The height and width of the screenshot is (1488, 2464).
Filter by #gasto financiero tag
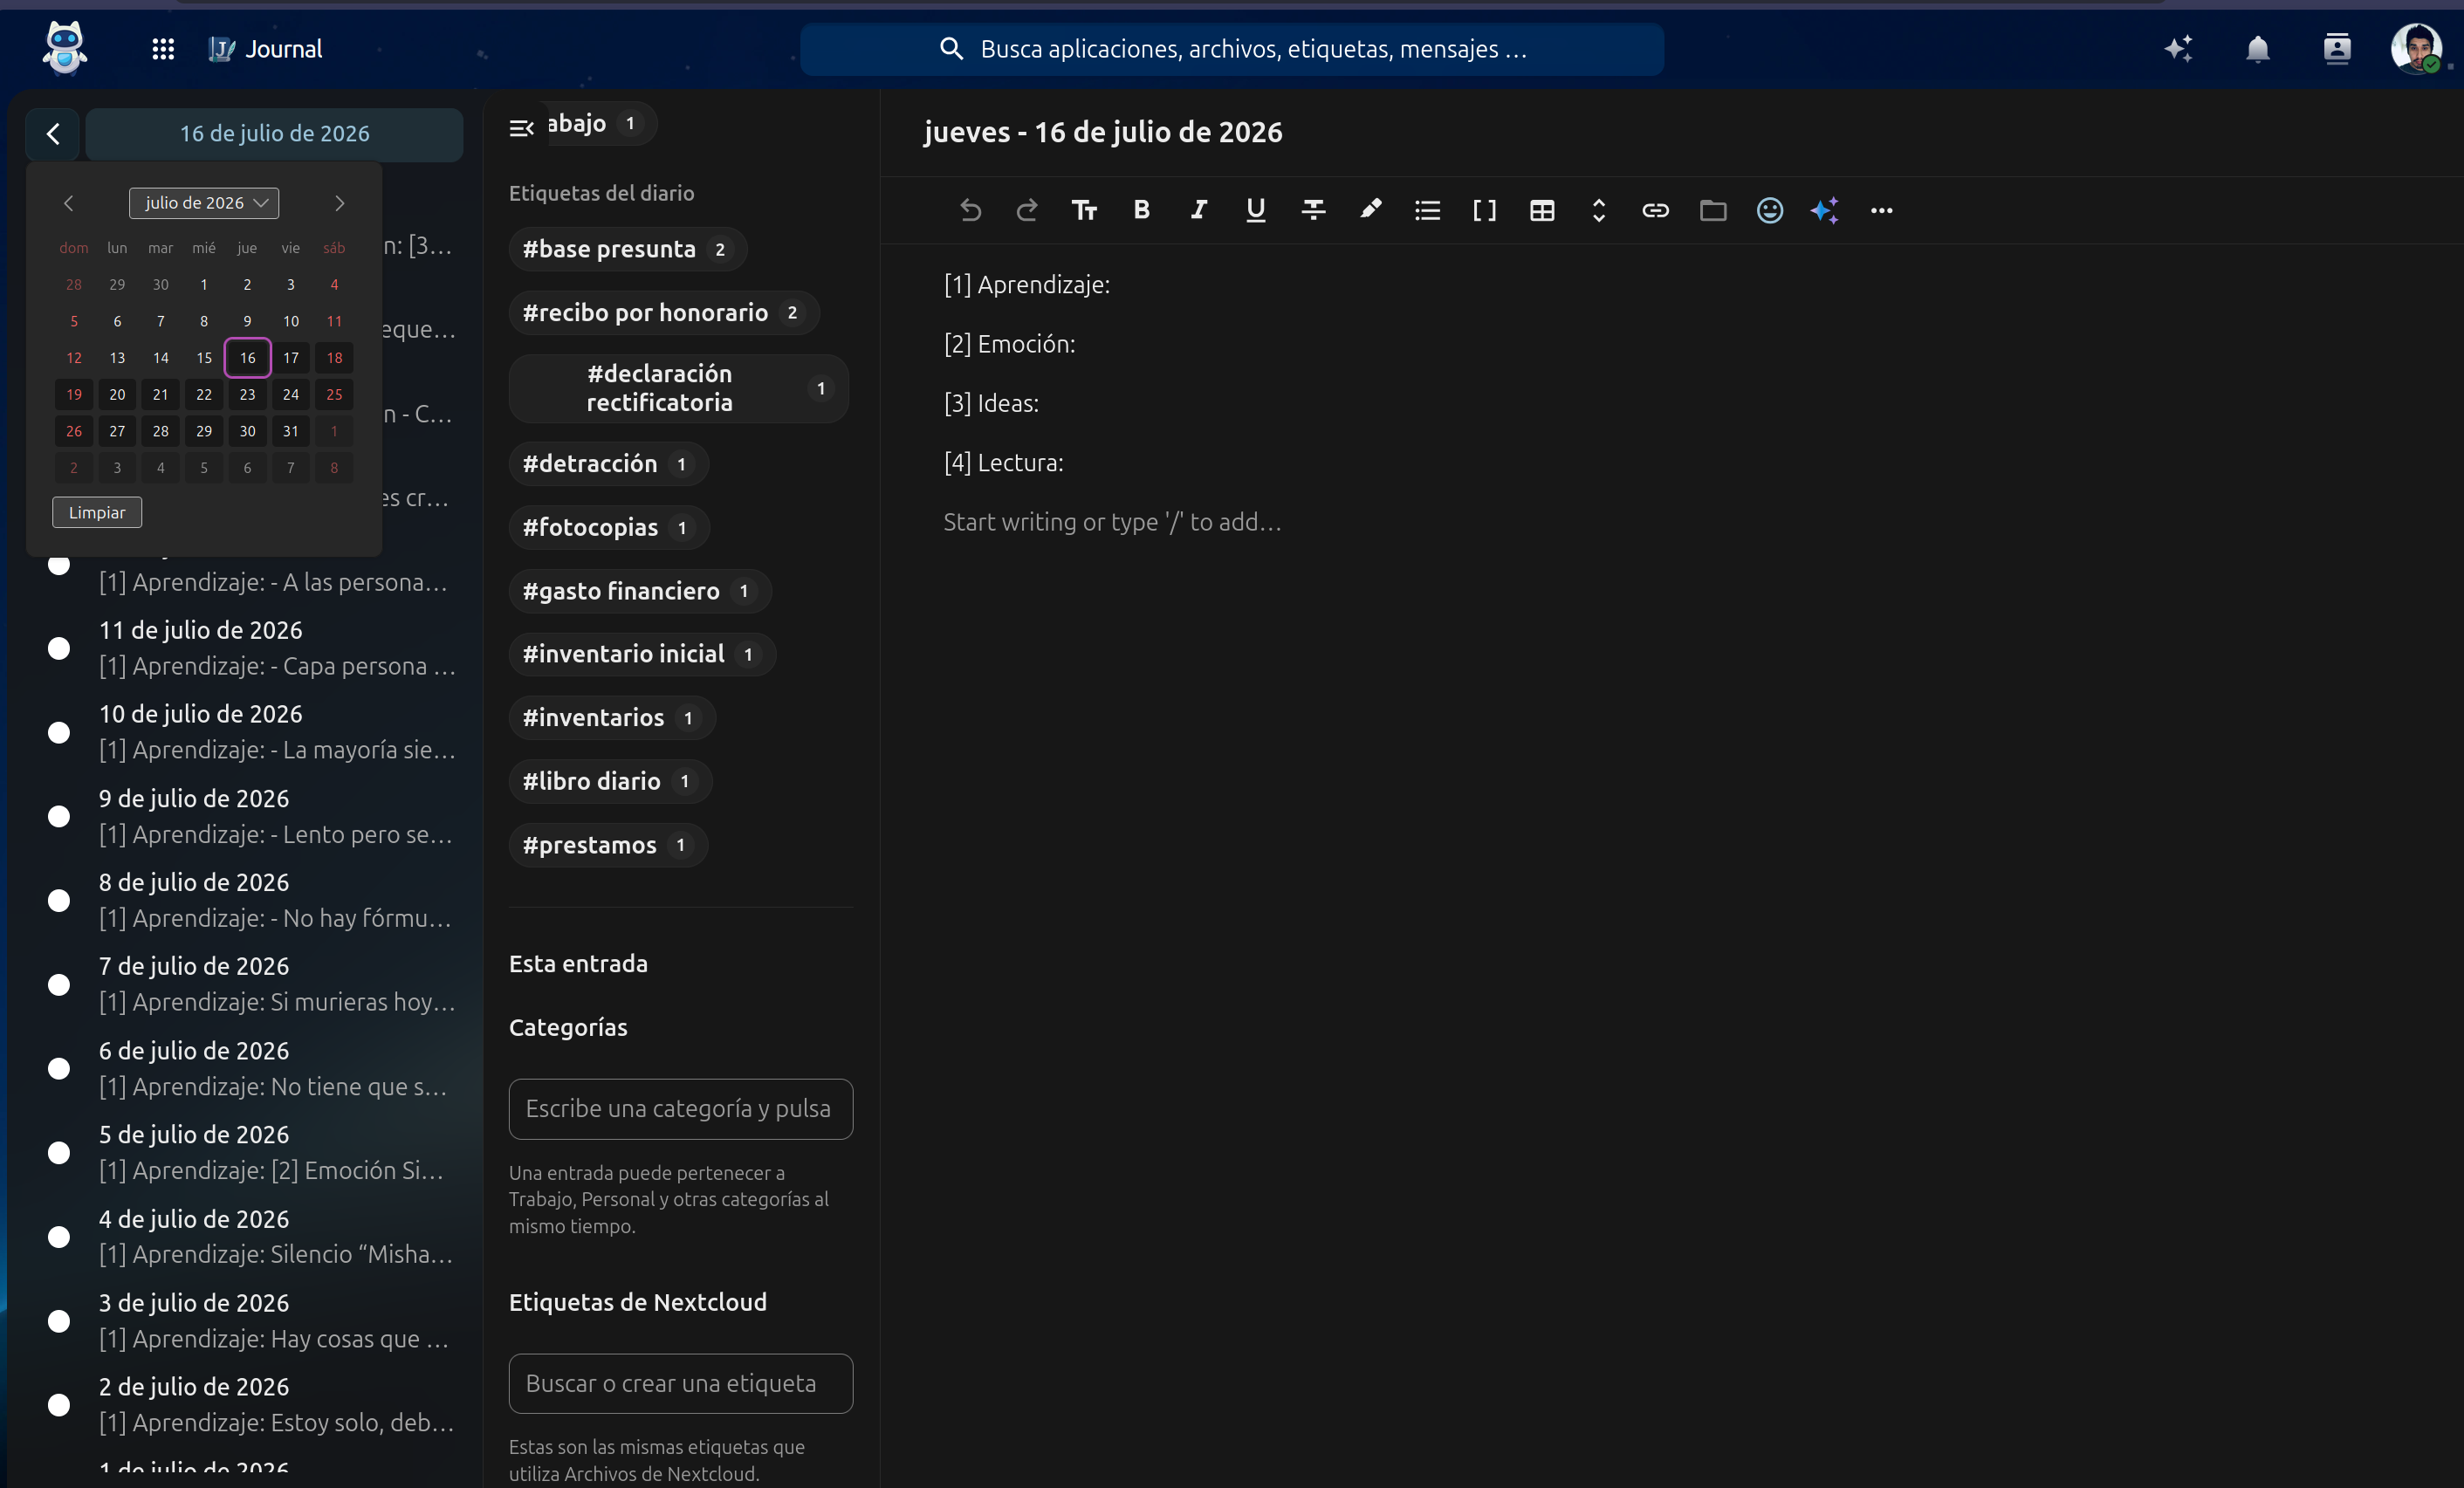[x=640, y=591]
